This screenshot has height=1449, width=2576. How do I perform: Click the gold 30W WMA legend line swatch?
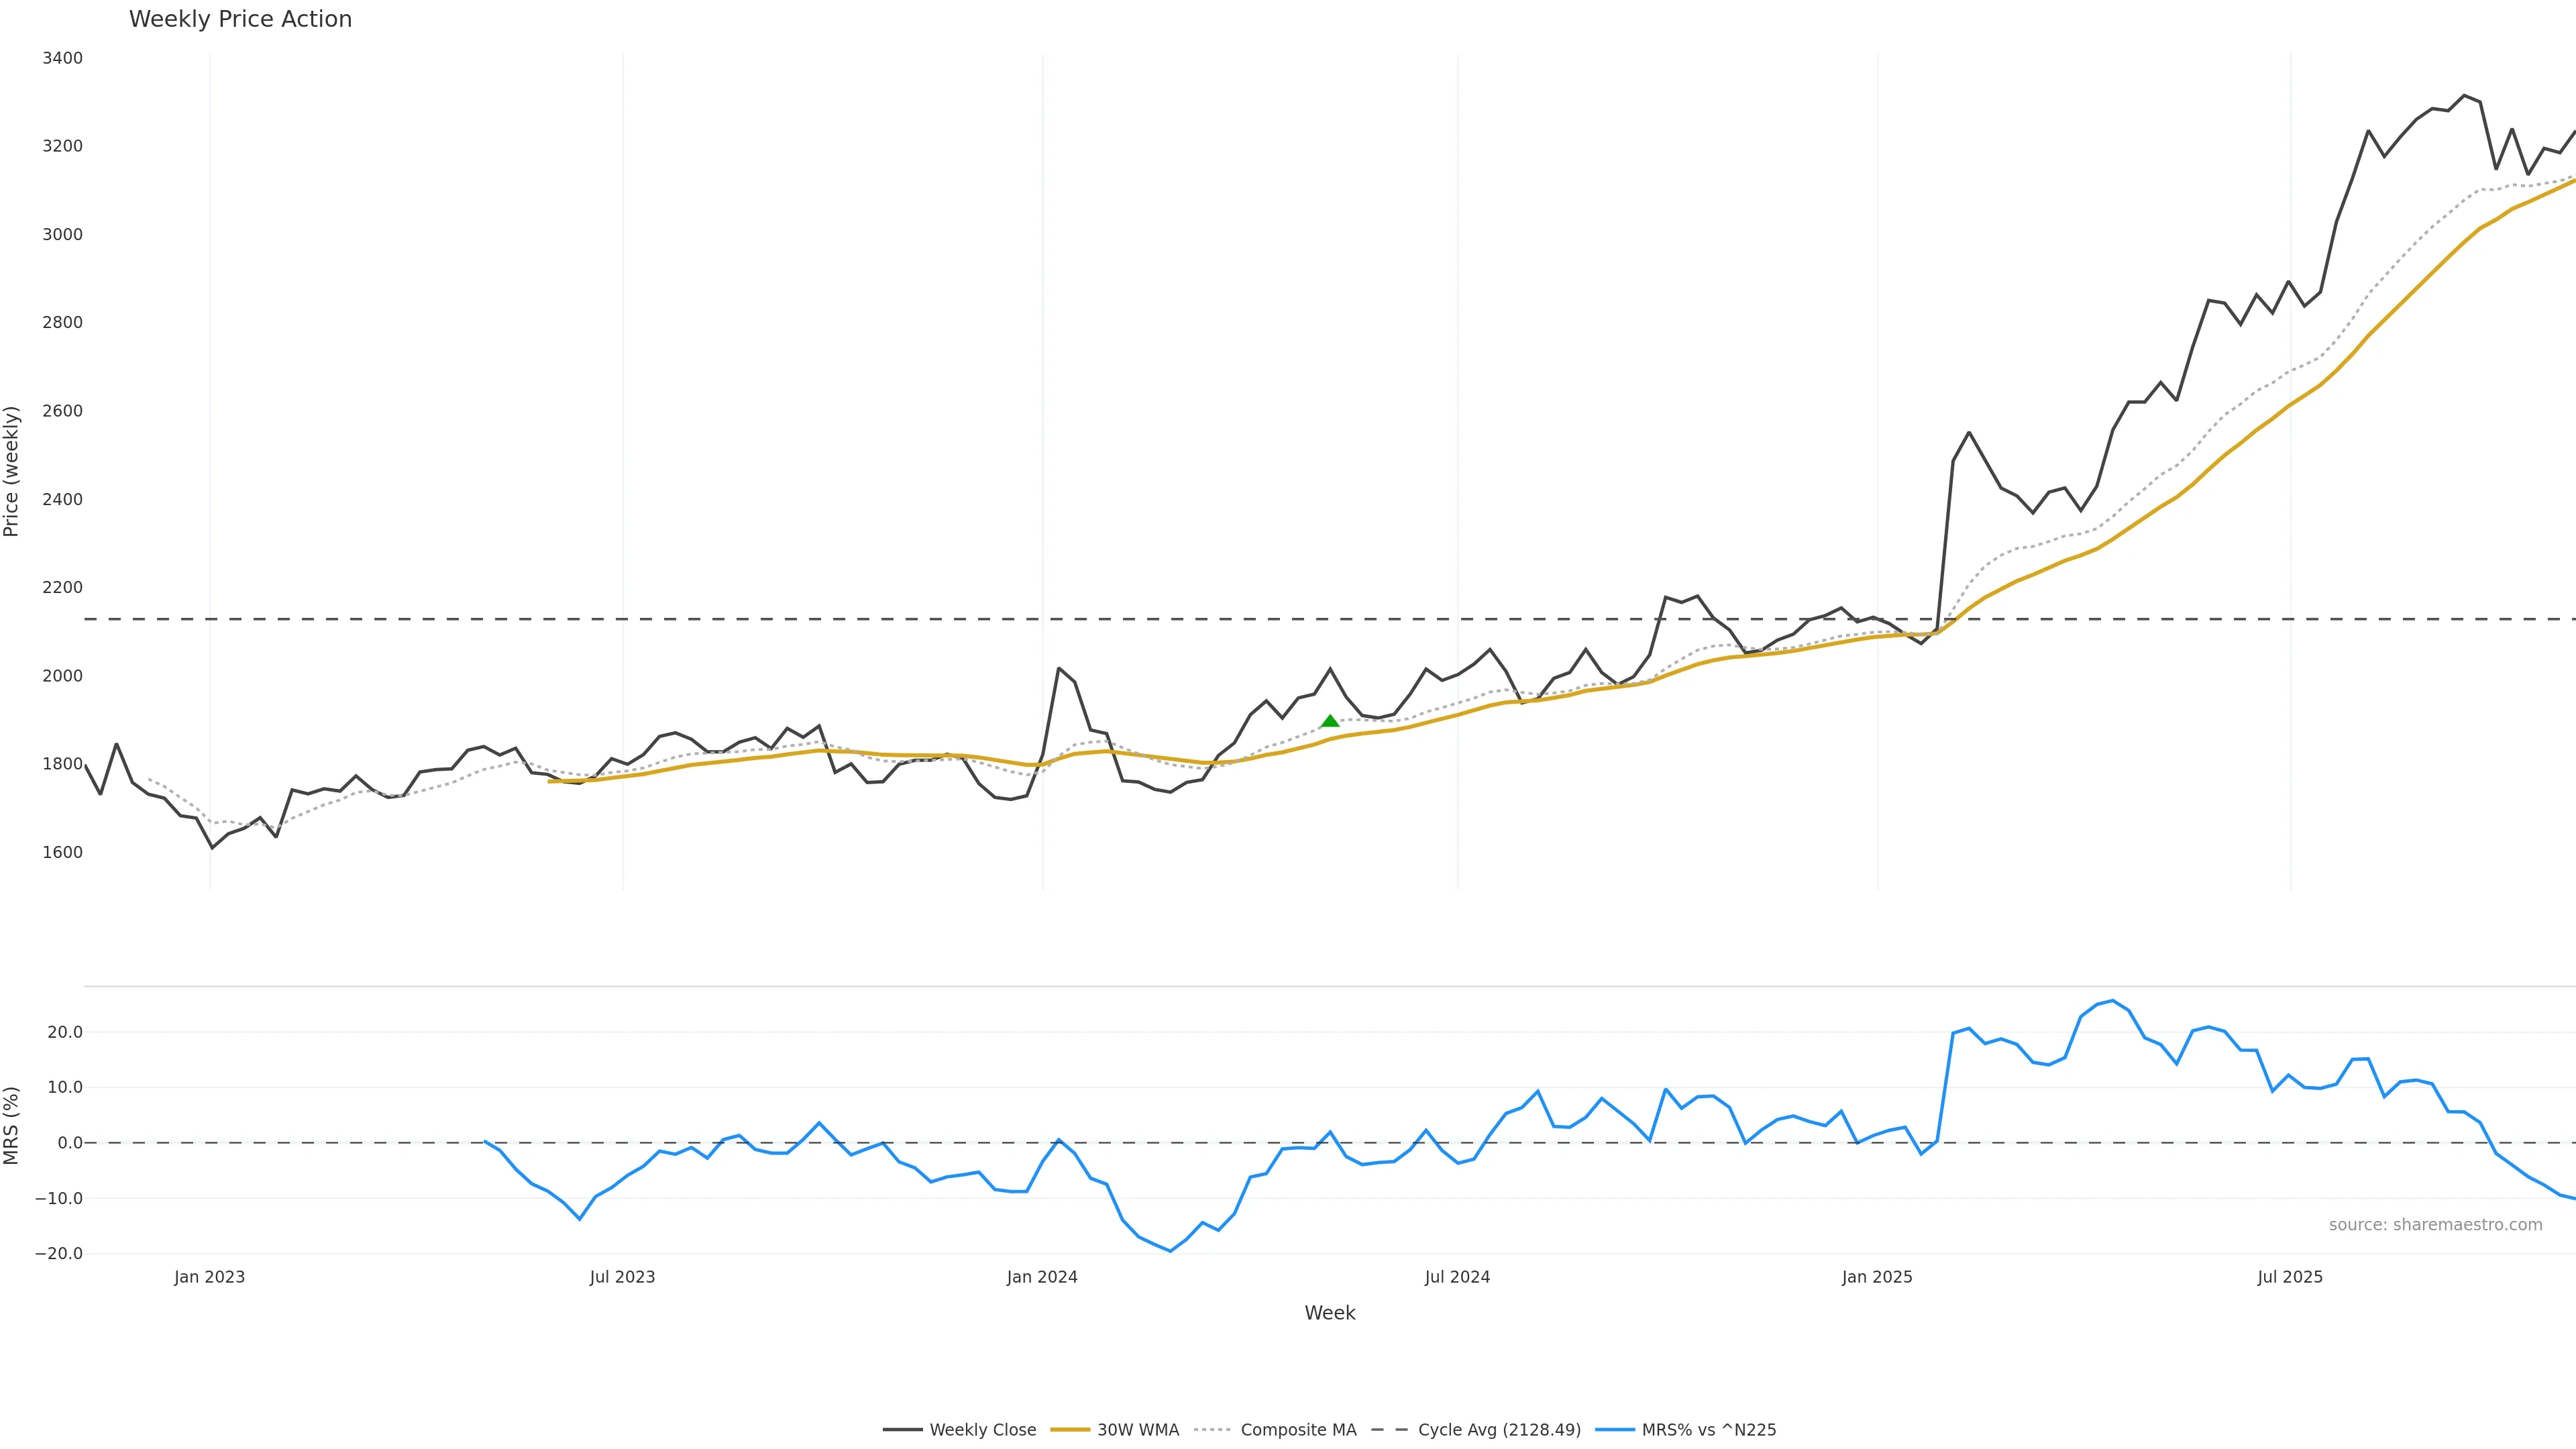coord(1070,1430)
